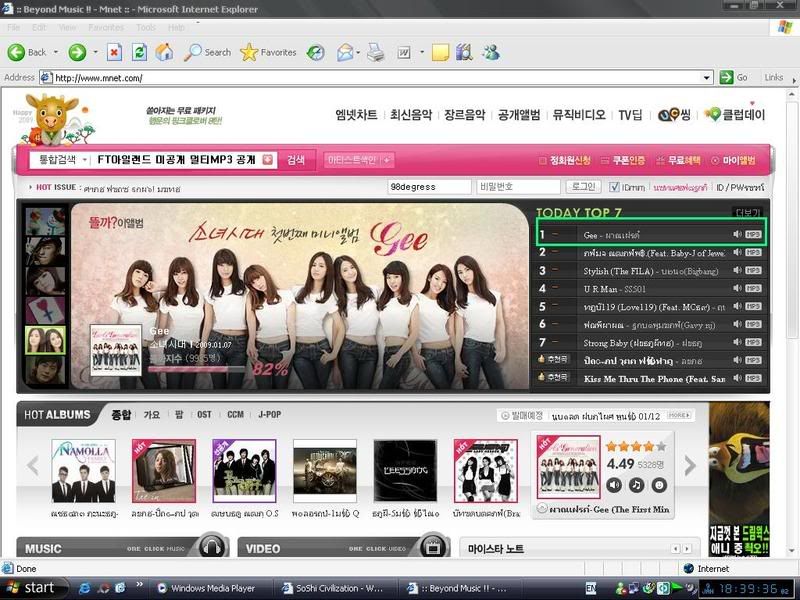The height and width of the screenshot is (600, 800).
Task: Switch to OST tab in Hot Albums
Action: pyautogui.click(x=204, y=415)
